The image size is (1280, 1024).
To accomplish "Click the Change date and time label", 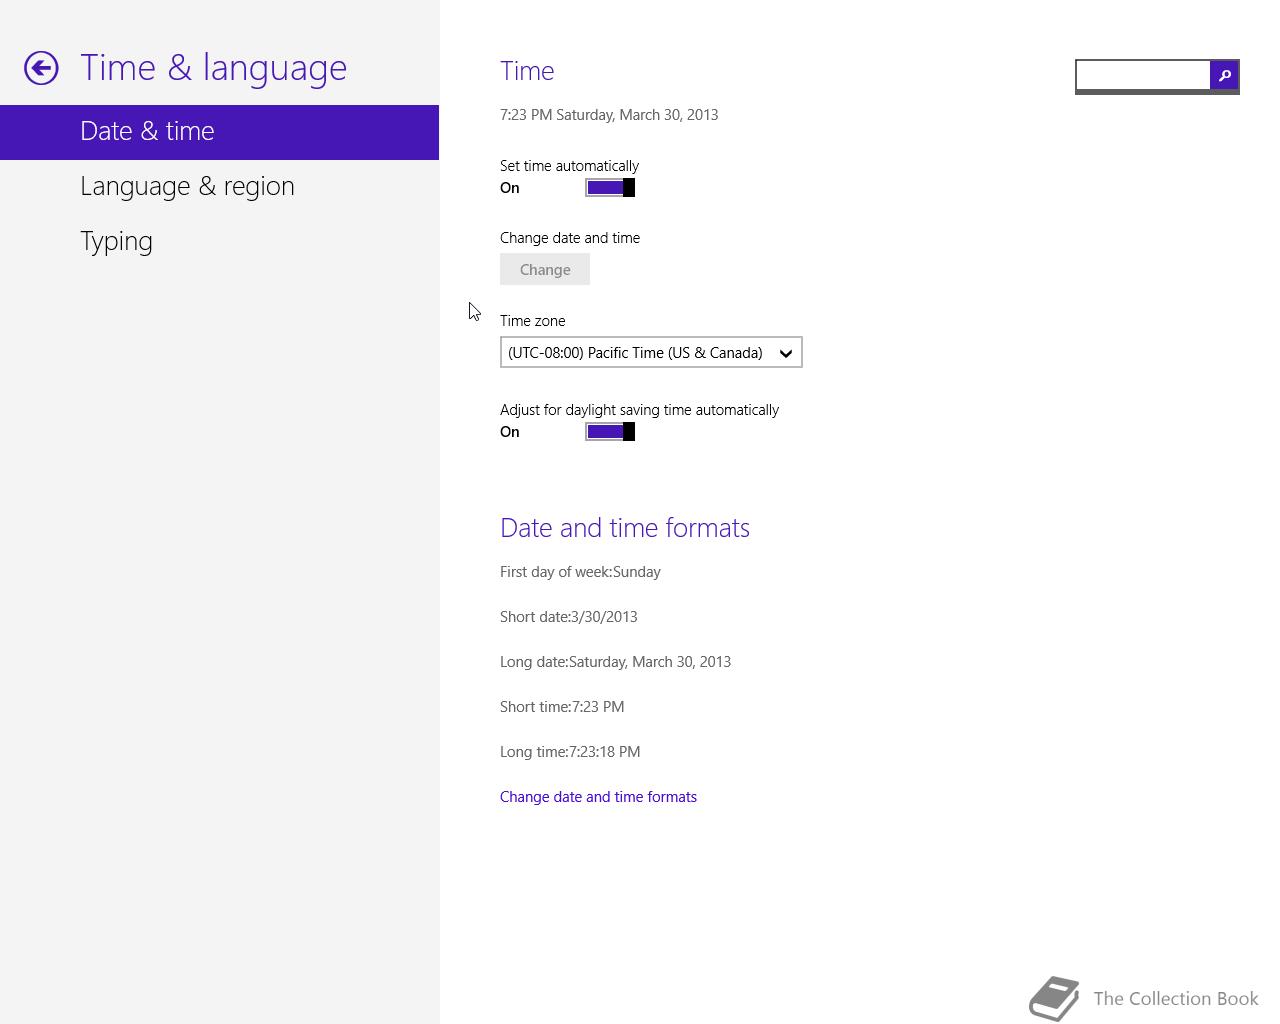I will (570, 238).
